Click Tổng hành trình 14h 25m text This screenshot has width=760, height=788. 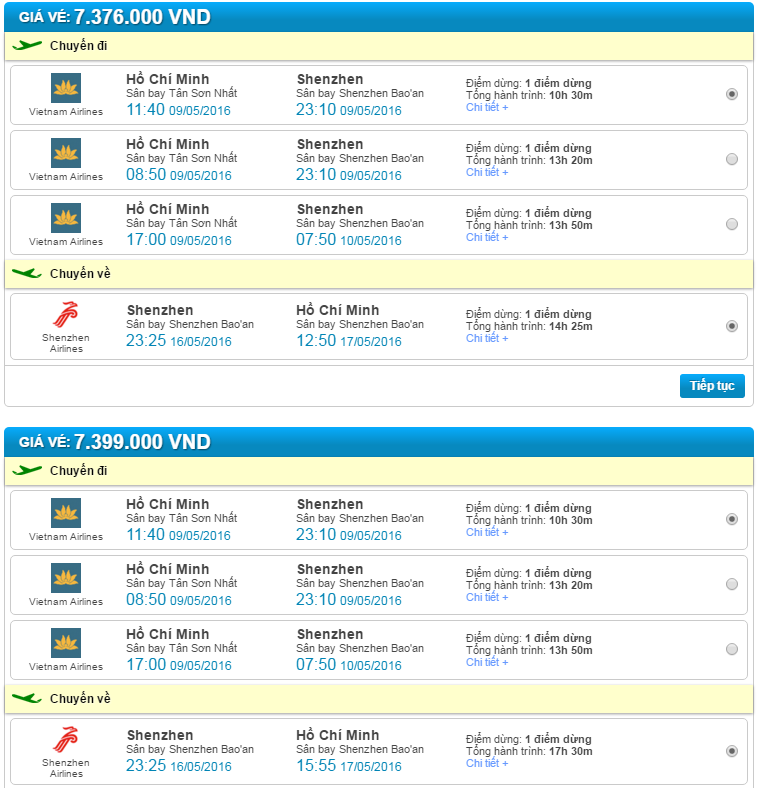click(x=529, y=326)
